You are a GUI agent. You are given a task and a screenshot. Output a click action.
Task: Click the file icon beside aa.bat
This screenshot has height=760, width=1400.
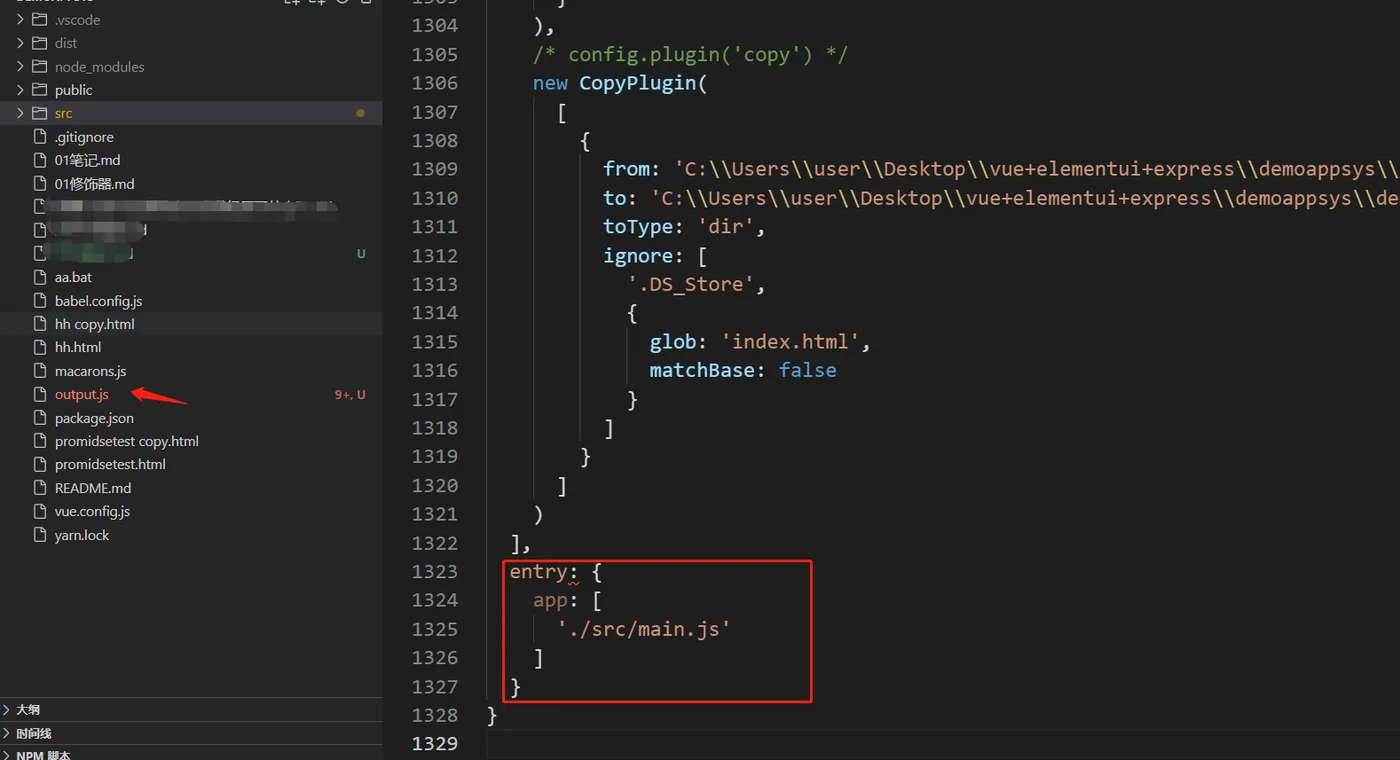[x=40, y=277]
